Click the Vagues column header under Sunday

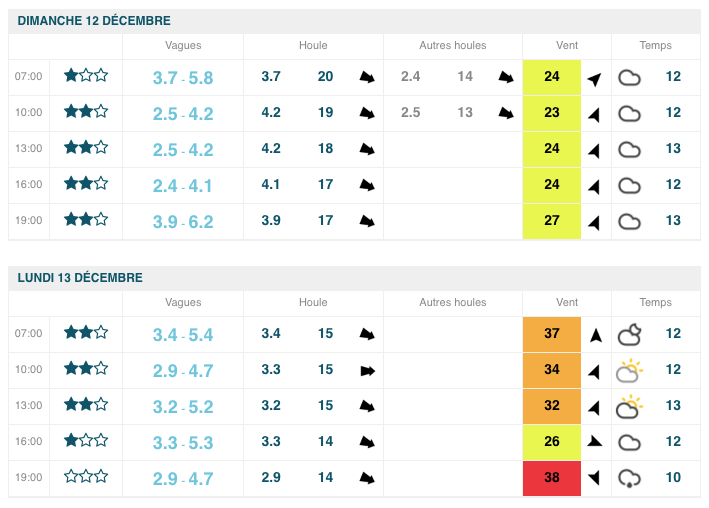[183, 46]
